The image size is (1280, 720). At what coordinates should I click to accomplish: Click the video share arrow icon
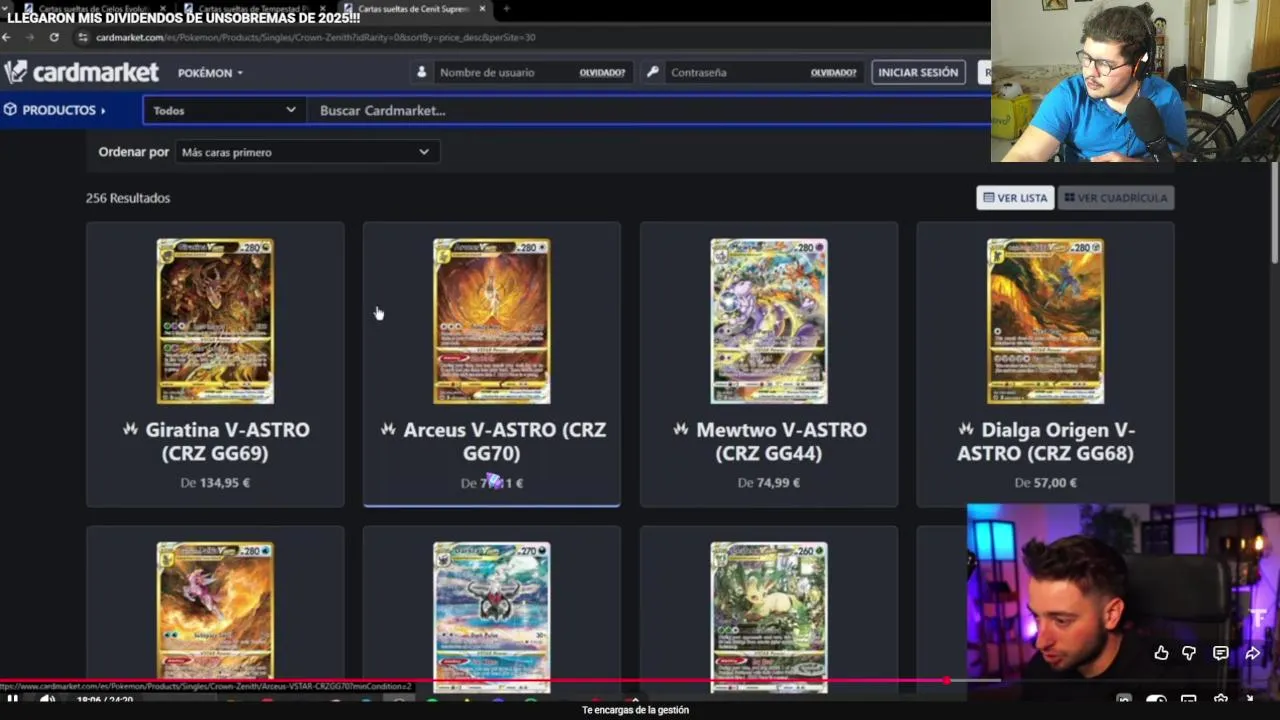pos(1253,653)
